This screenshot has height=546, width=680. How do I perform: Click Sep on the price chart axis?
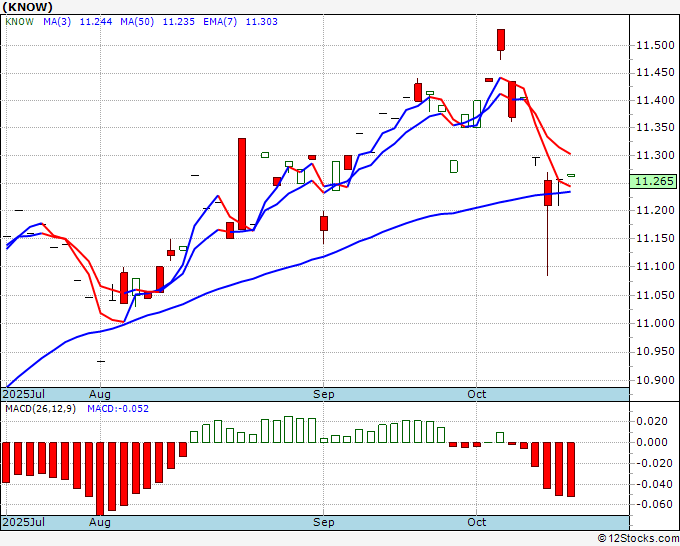(x=324, y=394)
